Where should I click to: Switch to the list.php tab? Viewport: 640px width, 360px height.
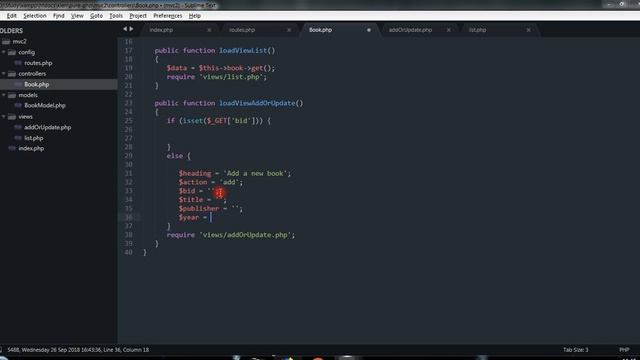pyautogui.click(x=477, y=30)
